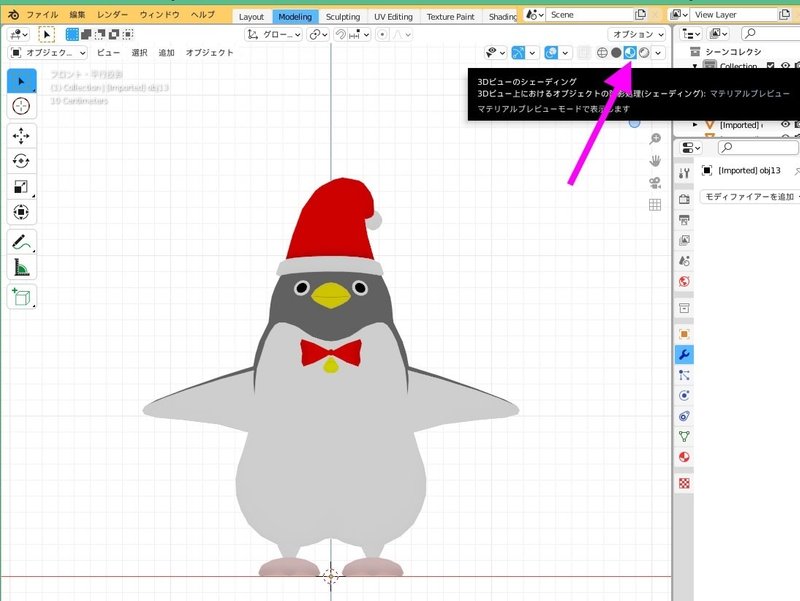
Task: Activate the Rotate tool
Action: [x=21, y=161]
